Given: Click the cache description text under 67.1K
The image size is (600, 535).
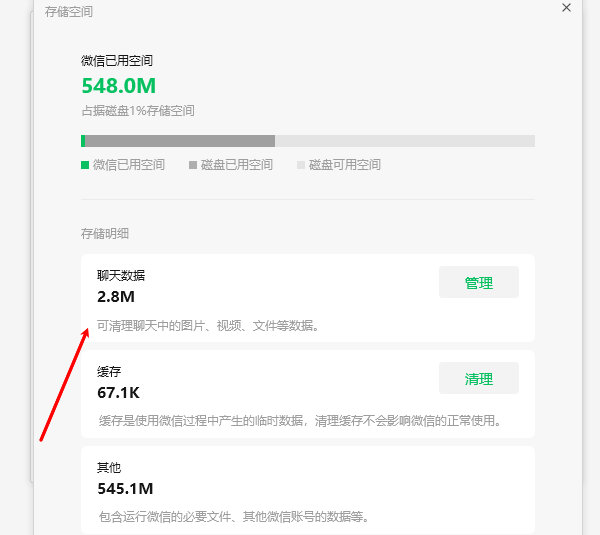Looking at the screenshot, I should click(300, 421).
